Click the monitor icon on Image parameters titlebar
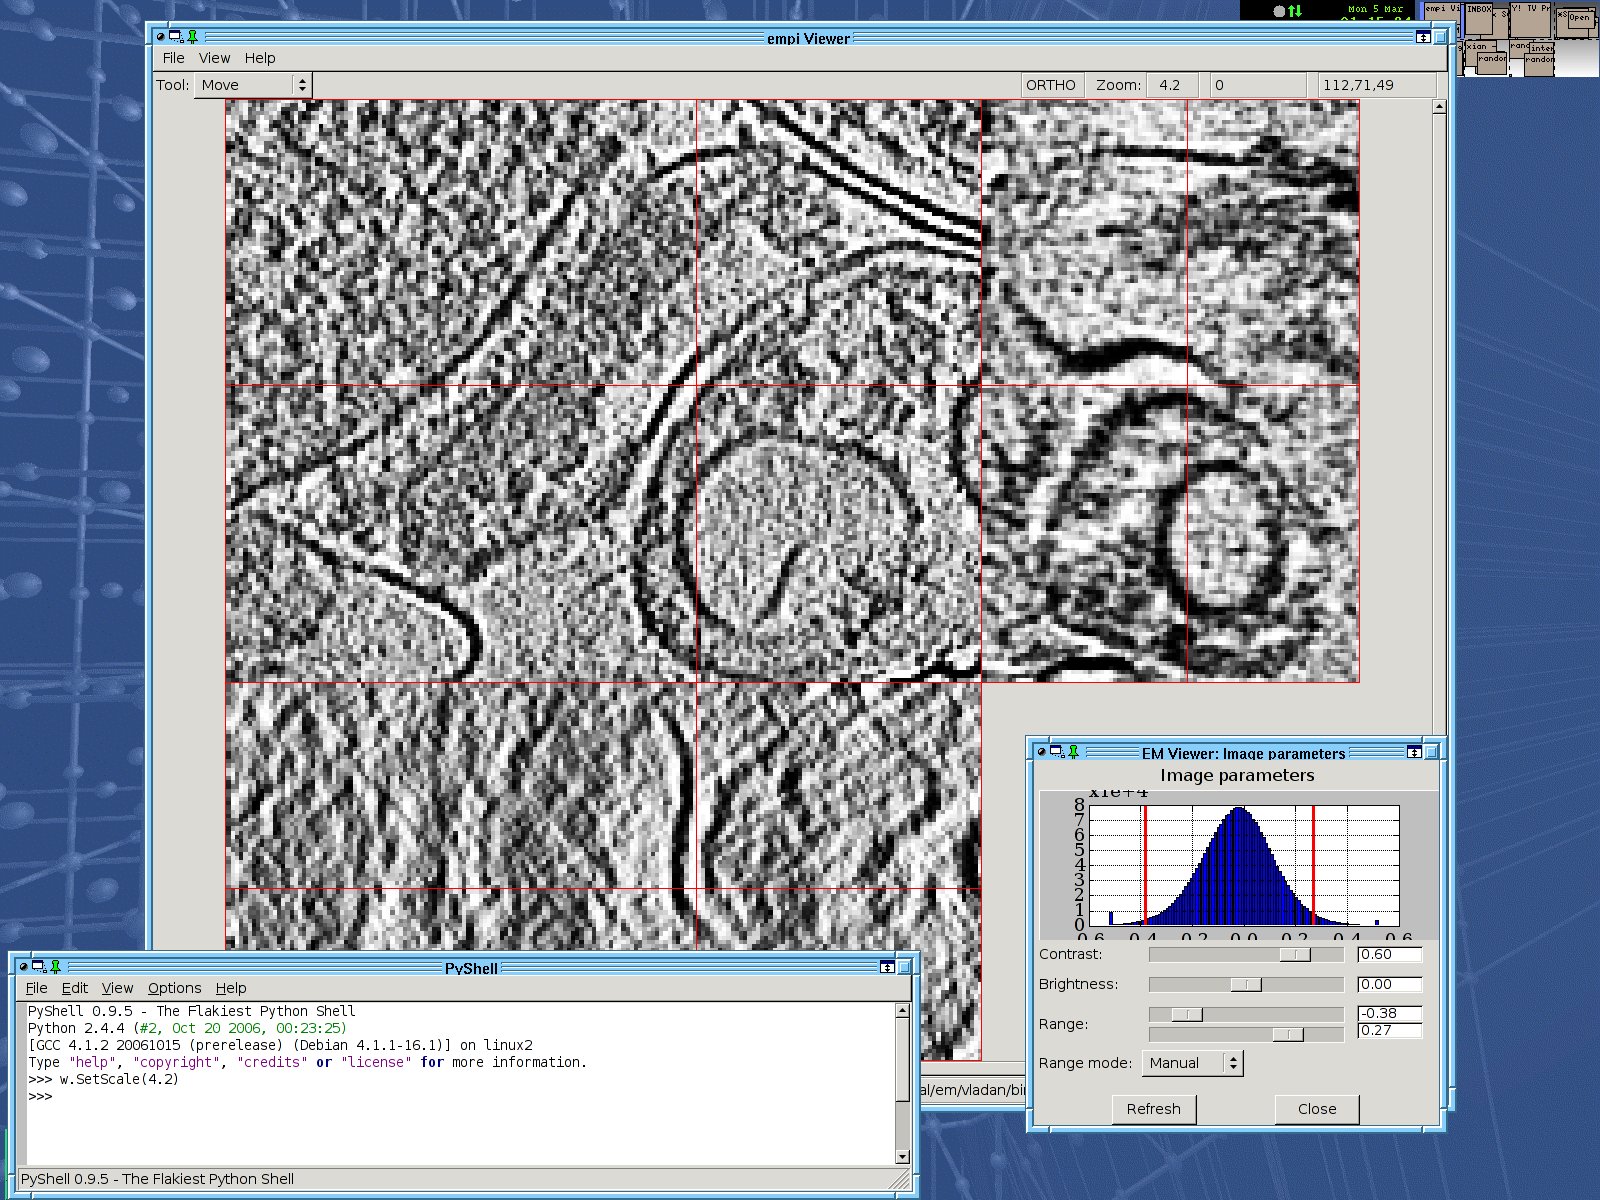 click(1056, 751)
